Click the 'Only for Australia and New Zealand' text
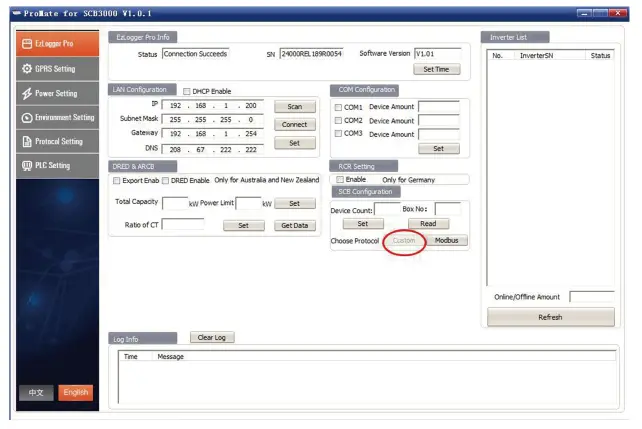The width and height of the screenshot is (642, 429). pyautogui.click(x=267, y=180)
